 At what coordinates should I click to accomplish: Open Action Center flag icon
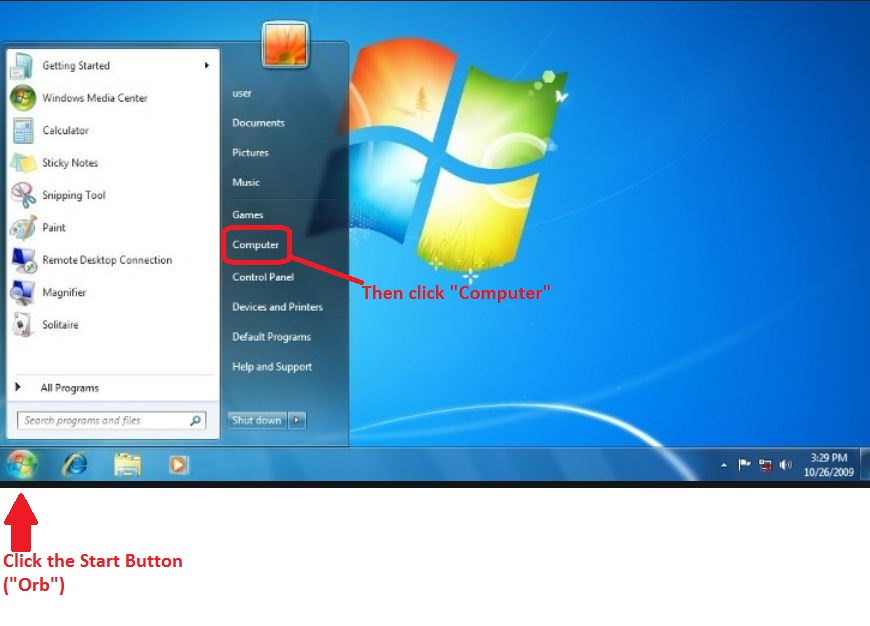(744, 465)
